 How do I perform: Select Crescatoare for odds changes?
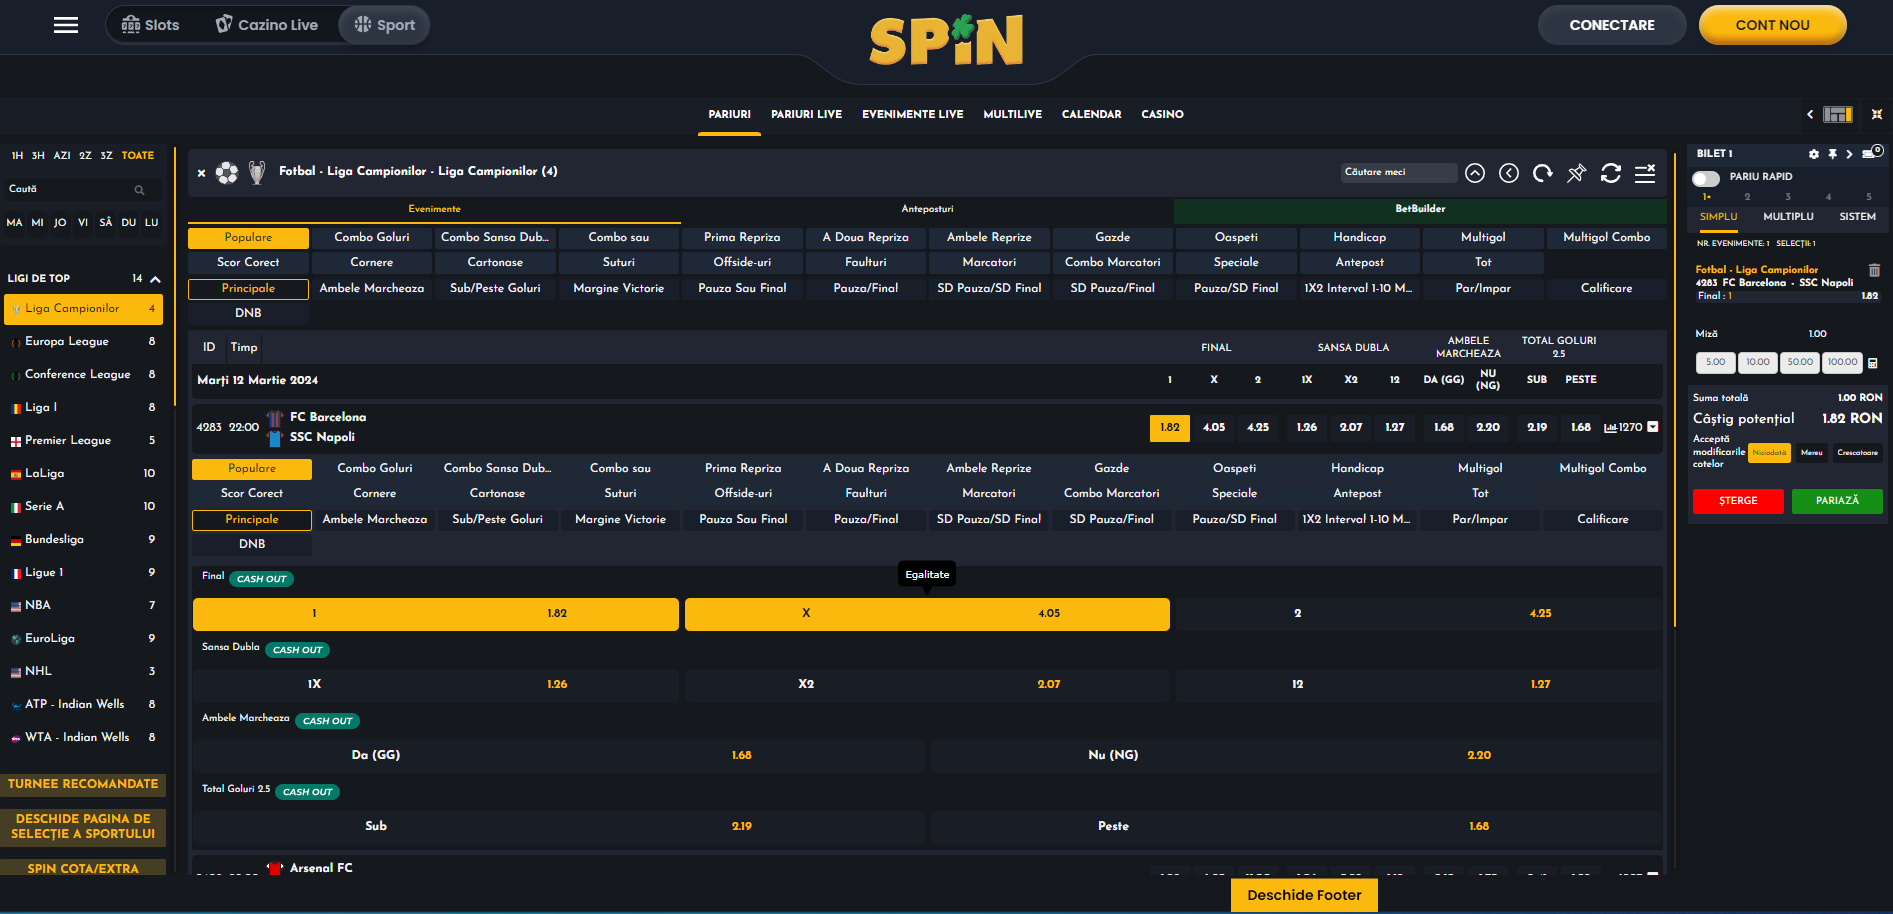tap(1857, 453)
